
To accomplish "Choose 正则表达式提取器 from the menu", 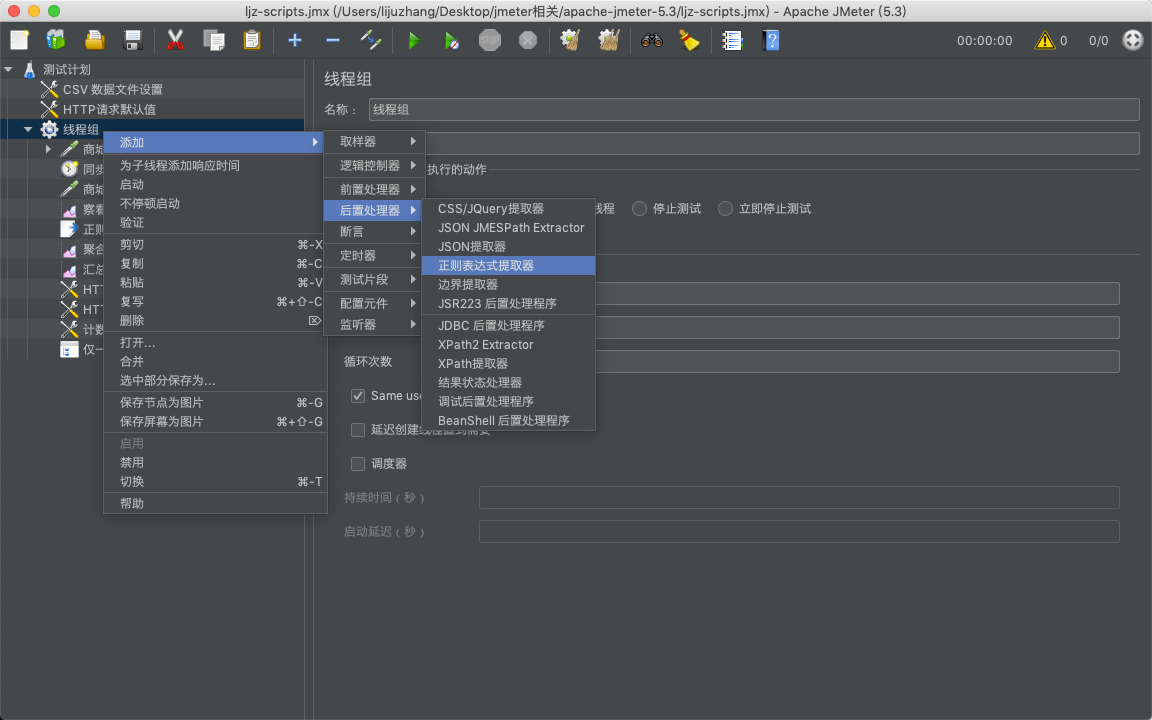I will click(x=508, y=265).
